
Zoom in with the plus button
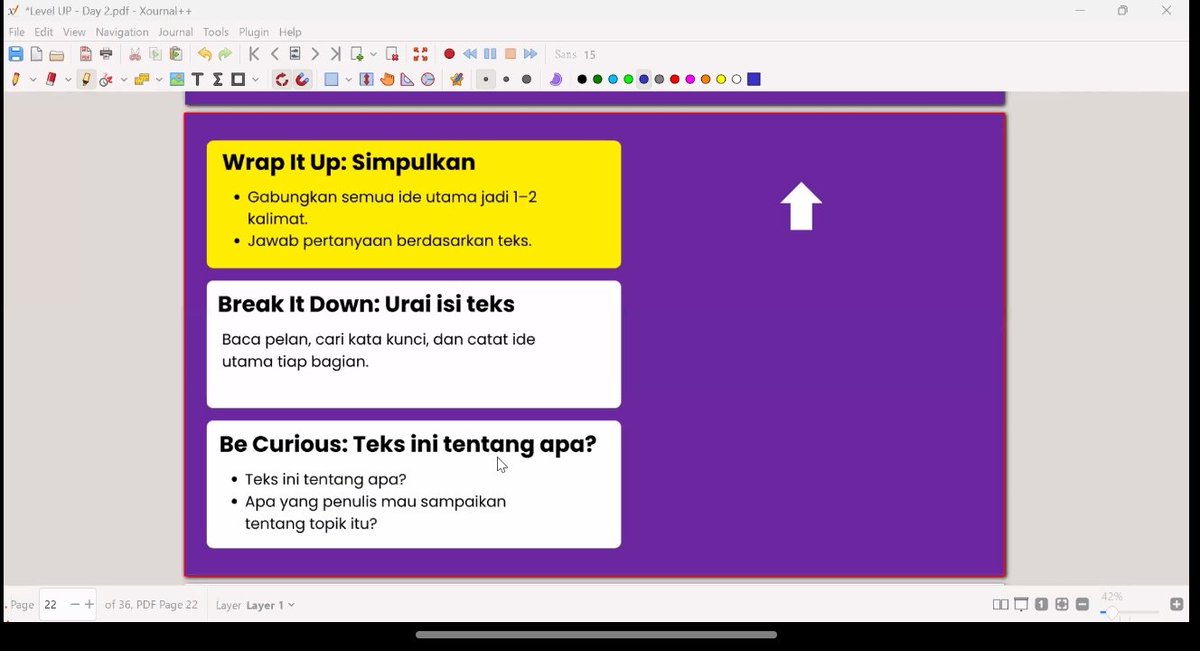point(1177,605)
